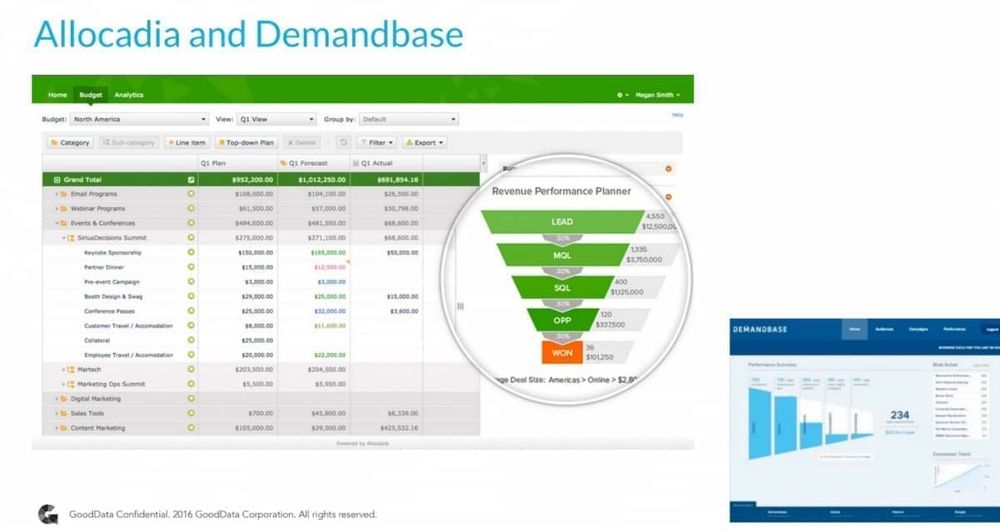Open the Filter dropdown
Screen dimensions: 1000x530
coord(377,143)
